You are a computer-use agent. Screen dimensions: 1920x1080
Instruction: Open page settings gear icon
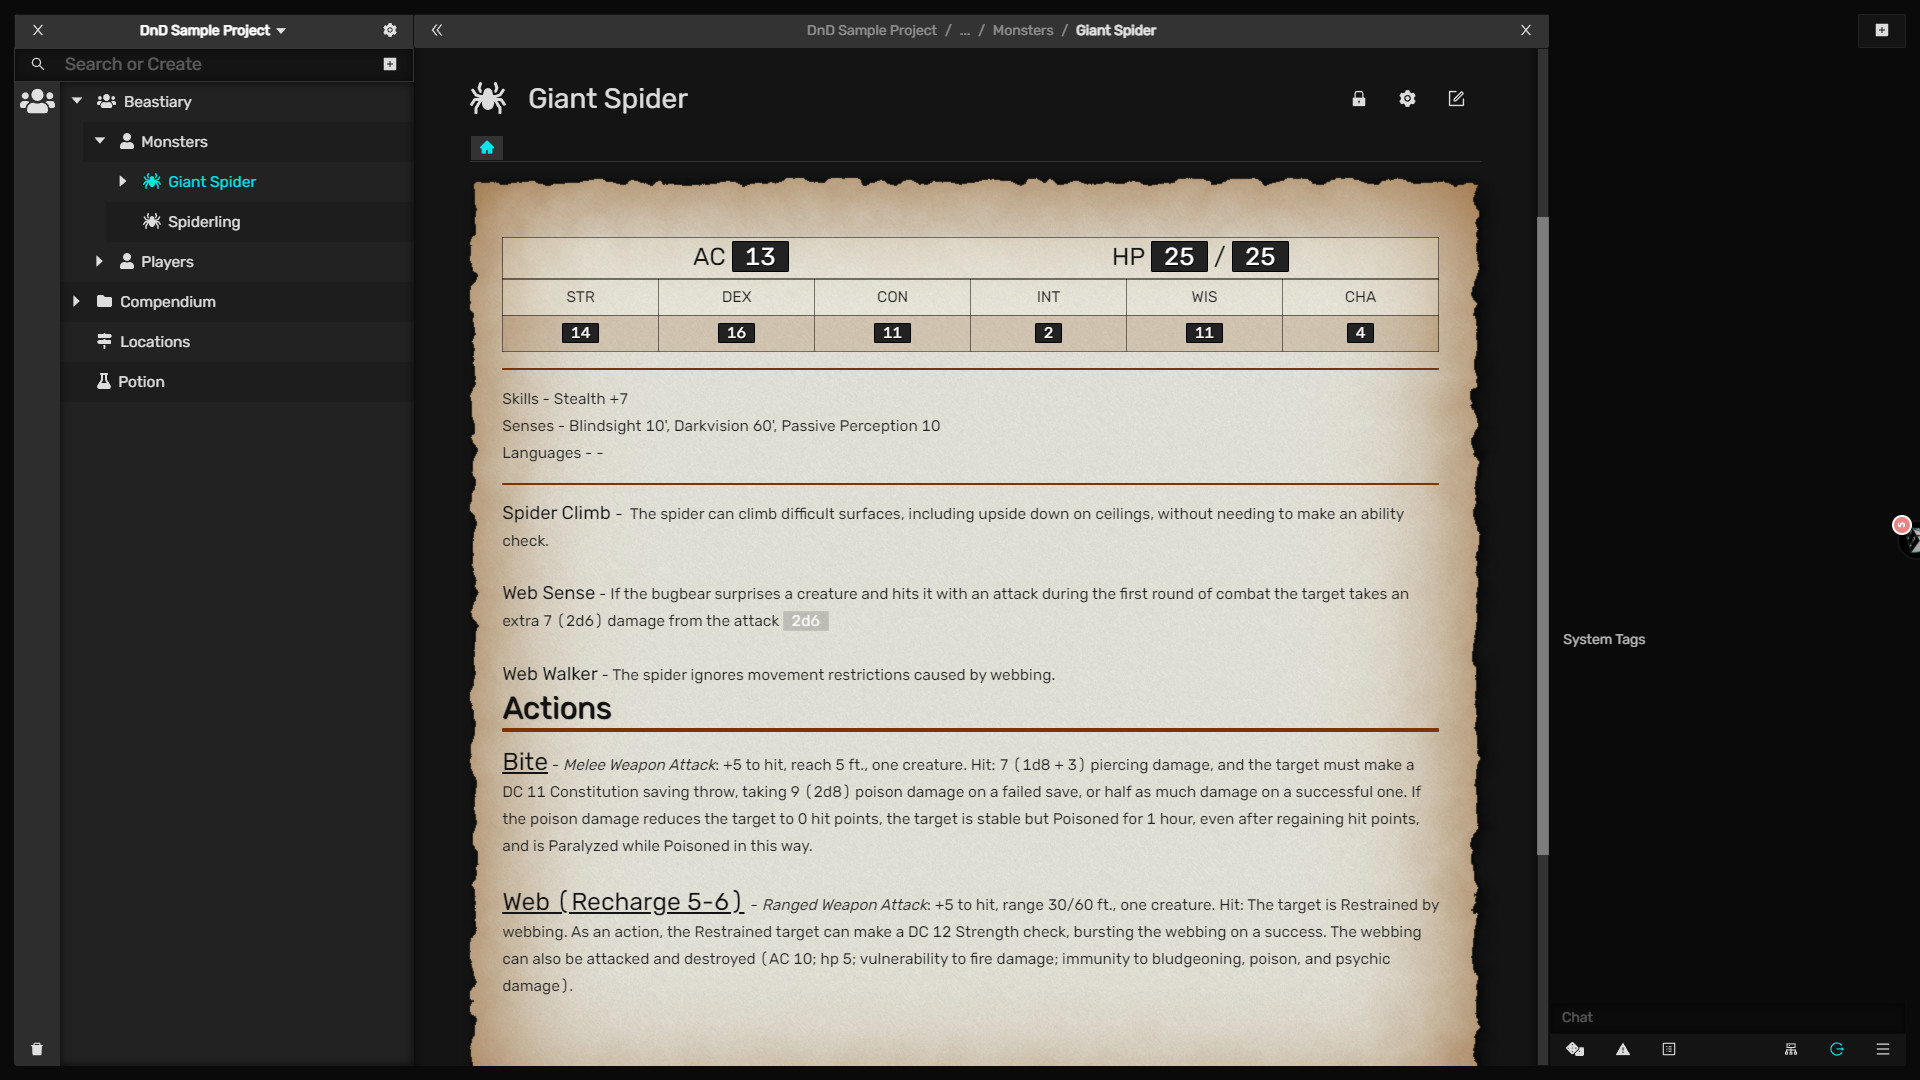click(1407, 98)
